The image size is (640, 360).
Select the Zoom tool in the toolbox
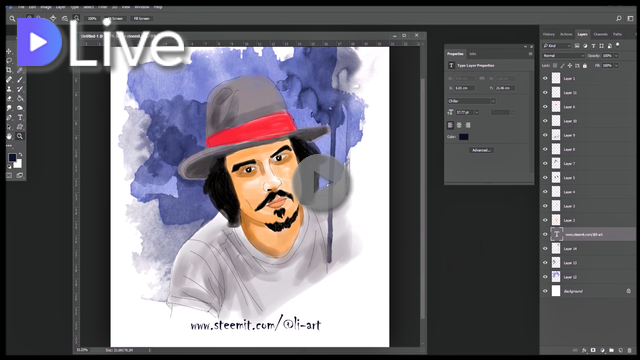point(20,136)
